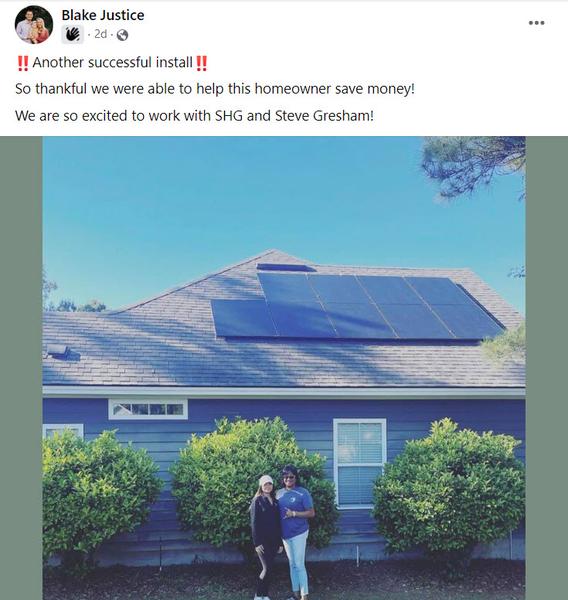This screenshot has width=568, height=600.
Task: Open the three-dot post options menu
Action: [x=536, y=23]
